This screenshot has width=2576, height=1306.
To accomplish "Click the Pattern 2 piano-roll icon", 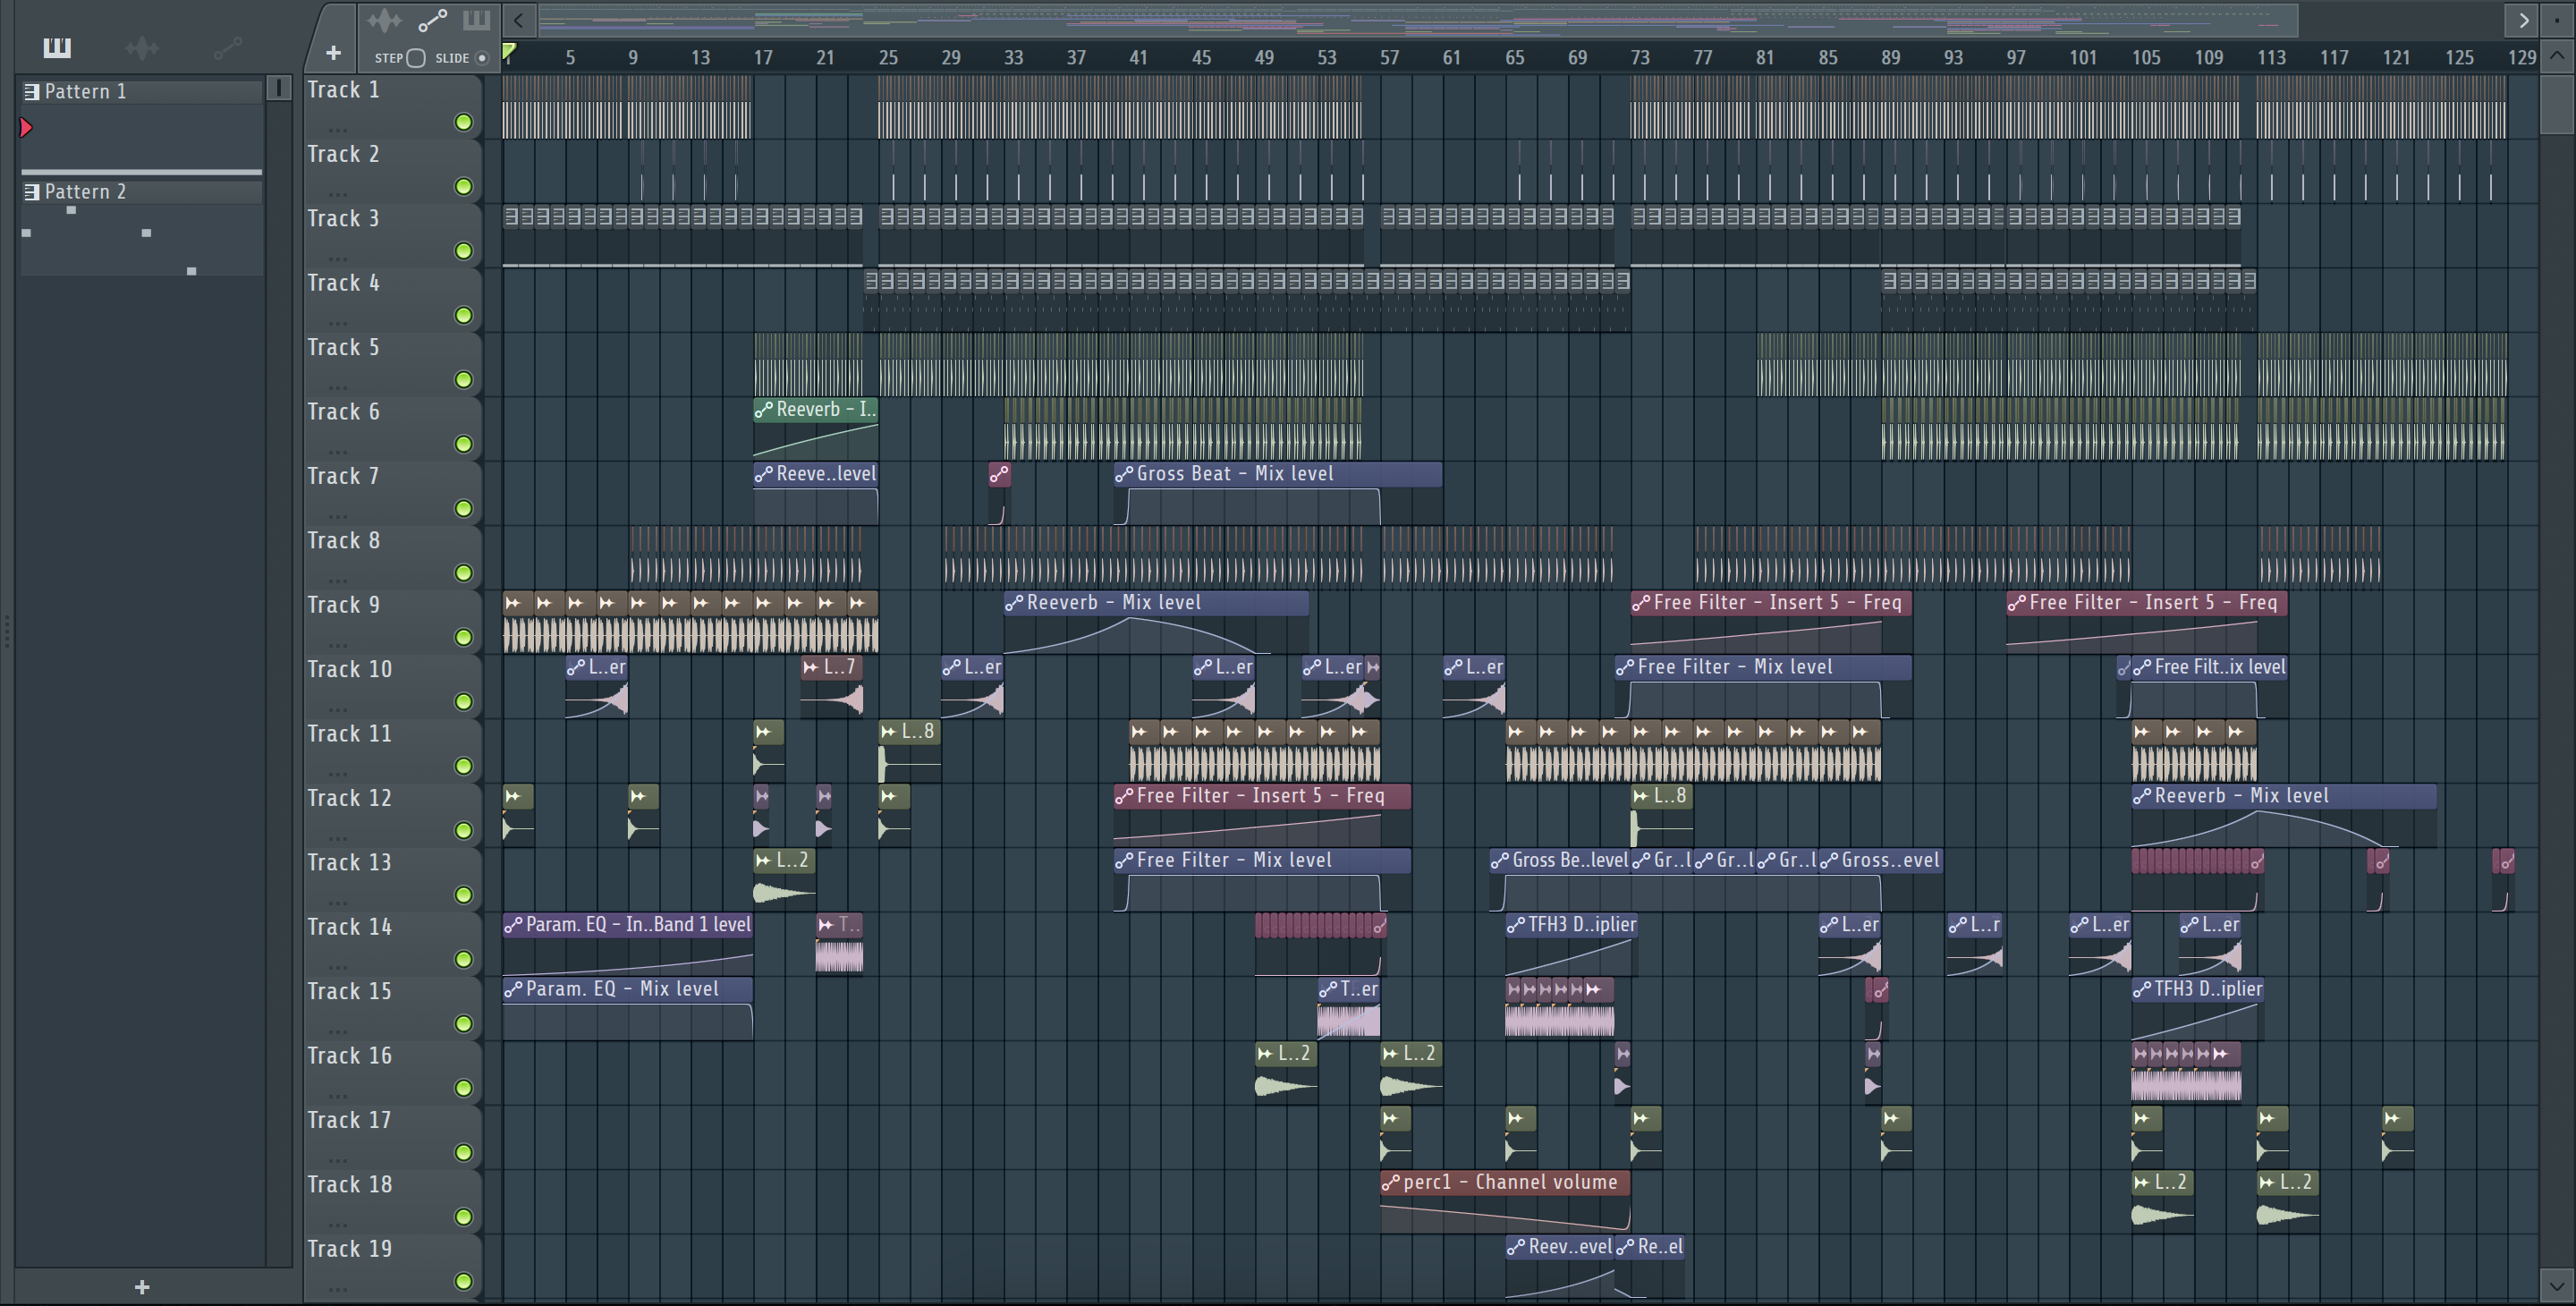I will click(32, 191).
